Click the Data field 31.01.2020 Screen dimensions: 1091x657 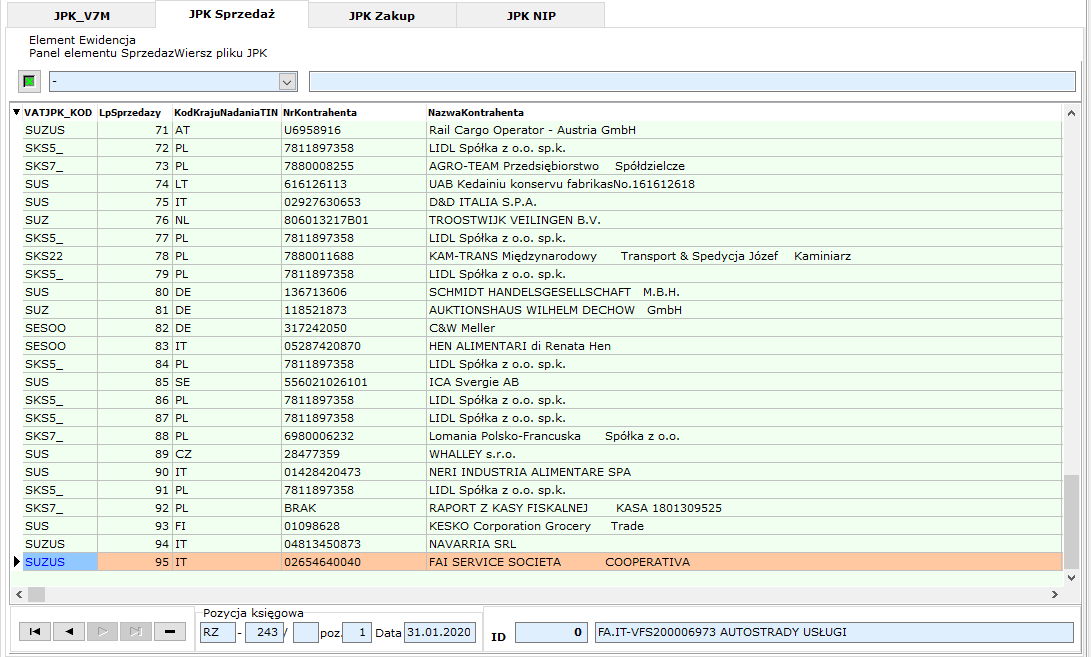pos(440,632)
